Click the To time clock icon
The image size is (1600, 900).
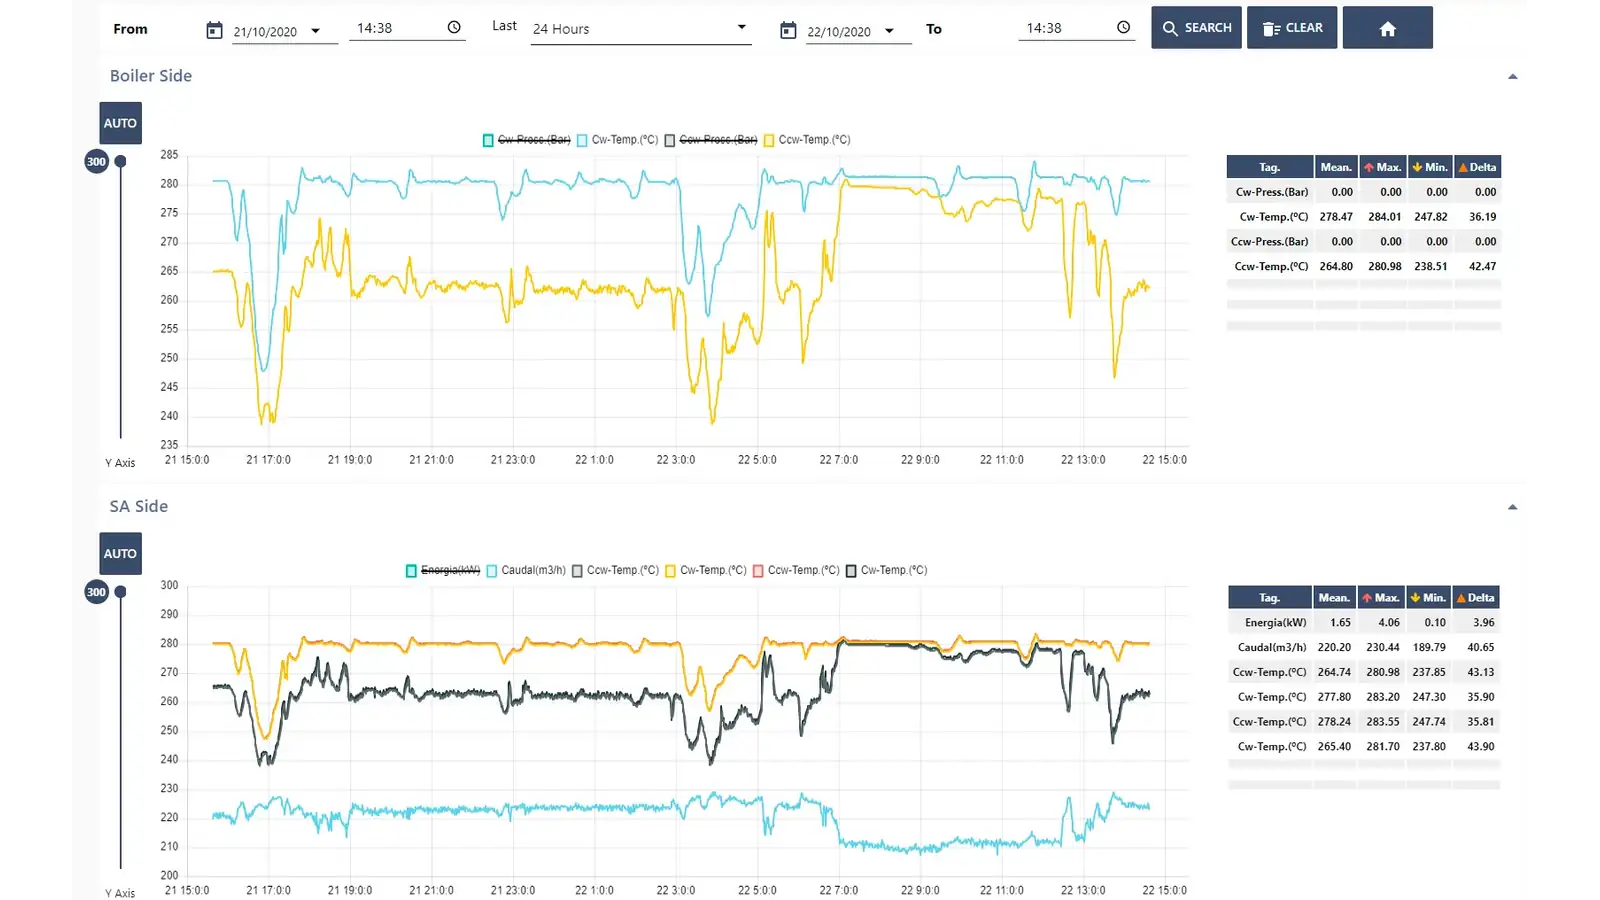[x=1123, y=28]
